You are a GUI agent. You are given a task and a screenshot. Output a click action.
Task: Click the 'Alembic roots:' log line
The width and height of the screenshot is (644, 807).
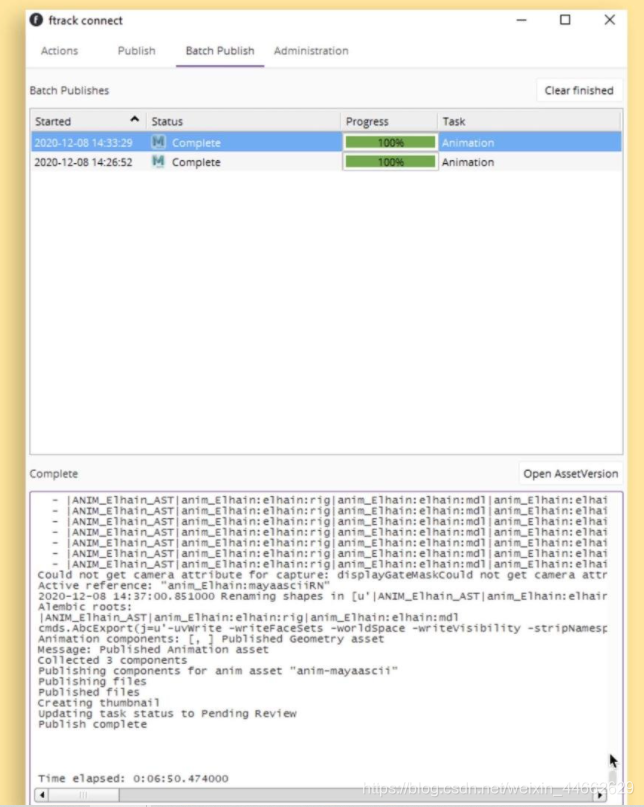point(85,606)
